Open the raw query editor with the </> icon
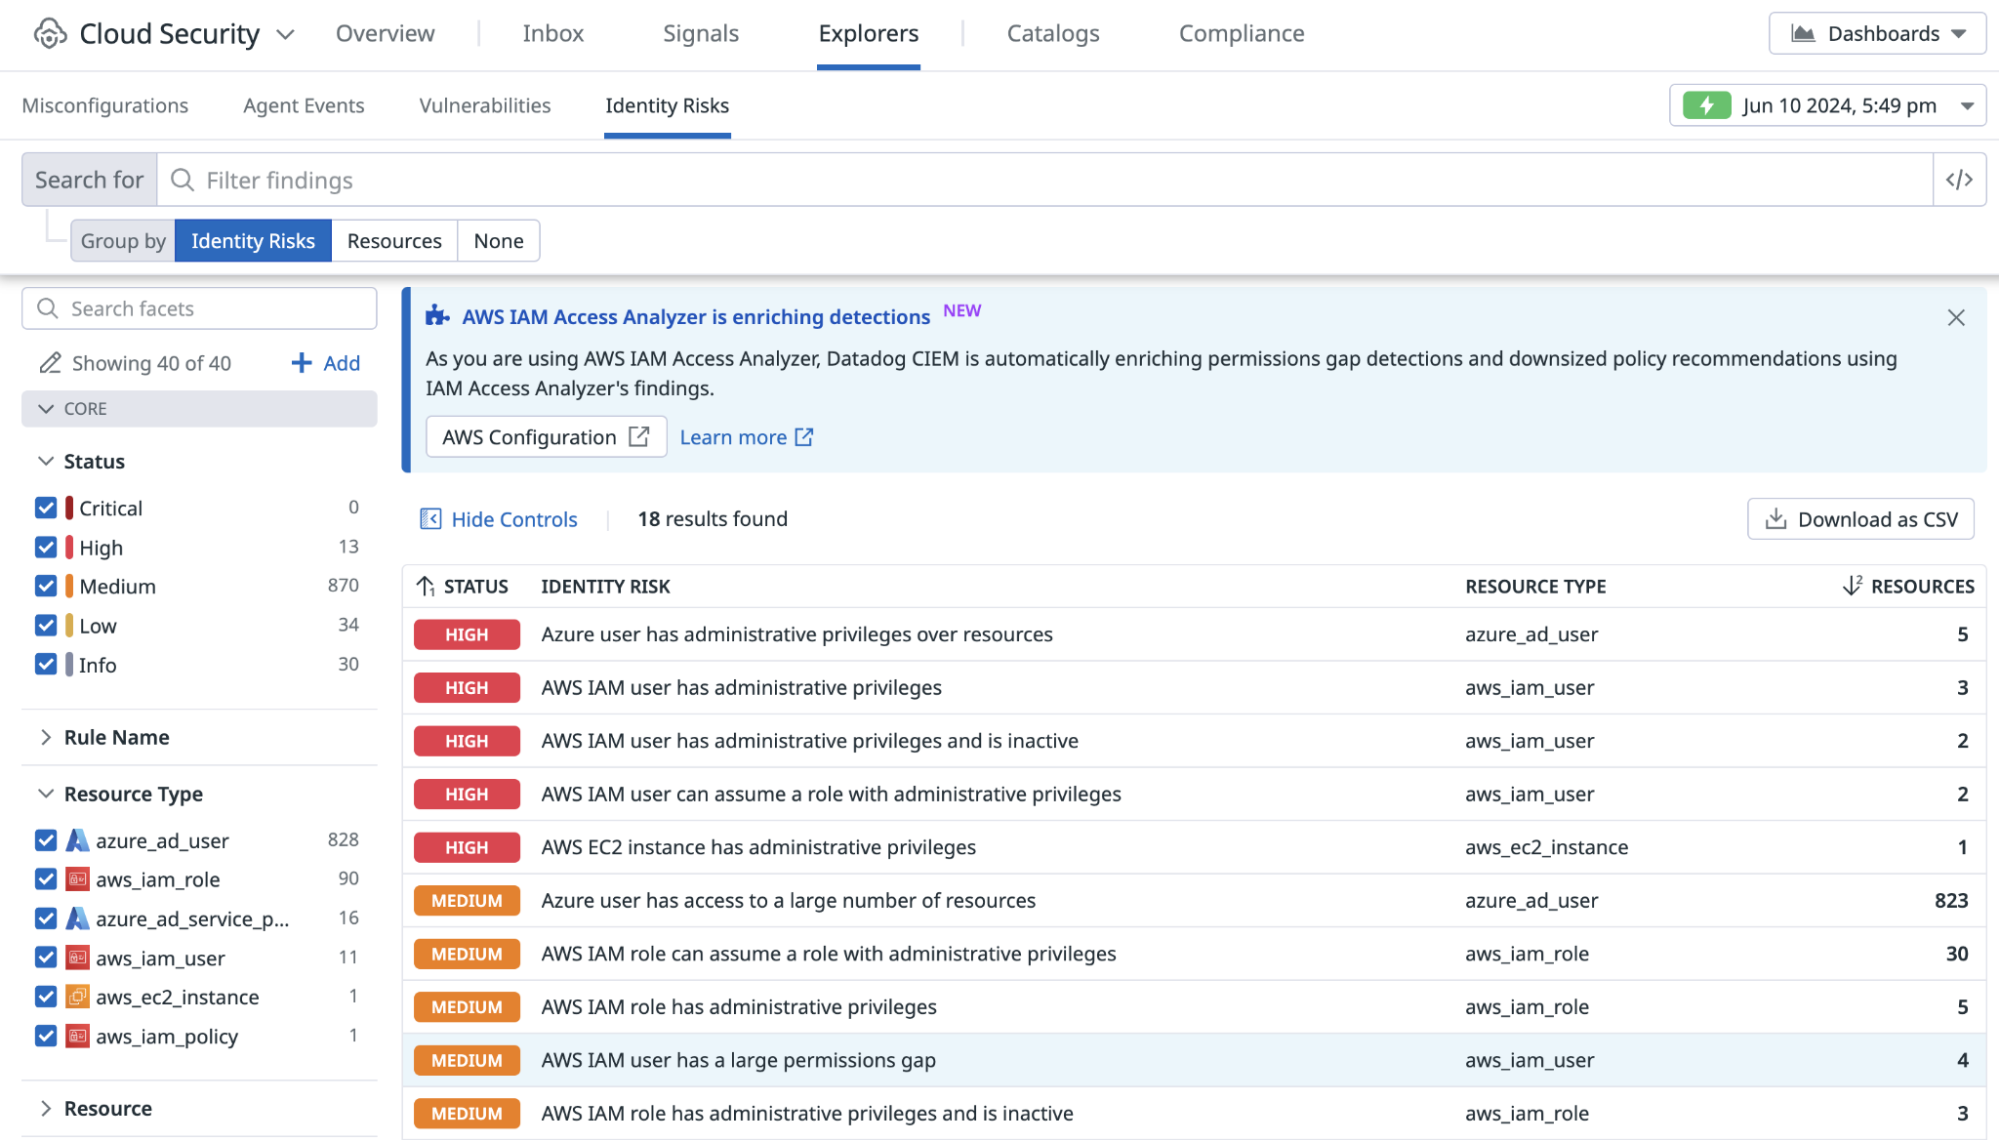The width and height of the screenshot is (1999, 1141). pyautogui.click(x=1960, y=179)
